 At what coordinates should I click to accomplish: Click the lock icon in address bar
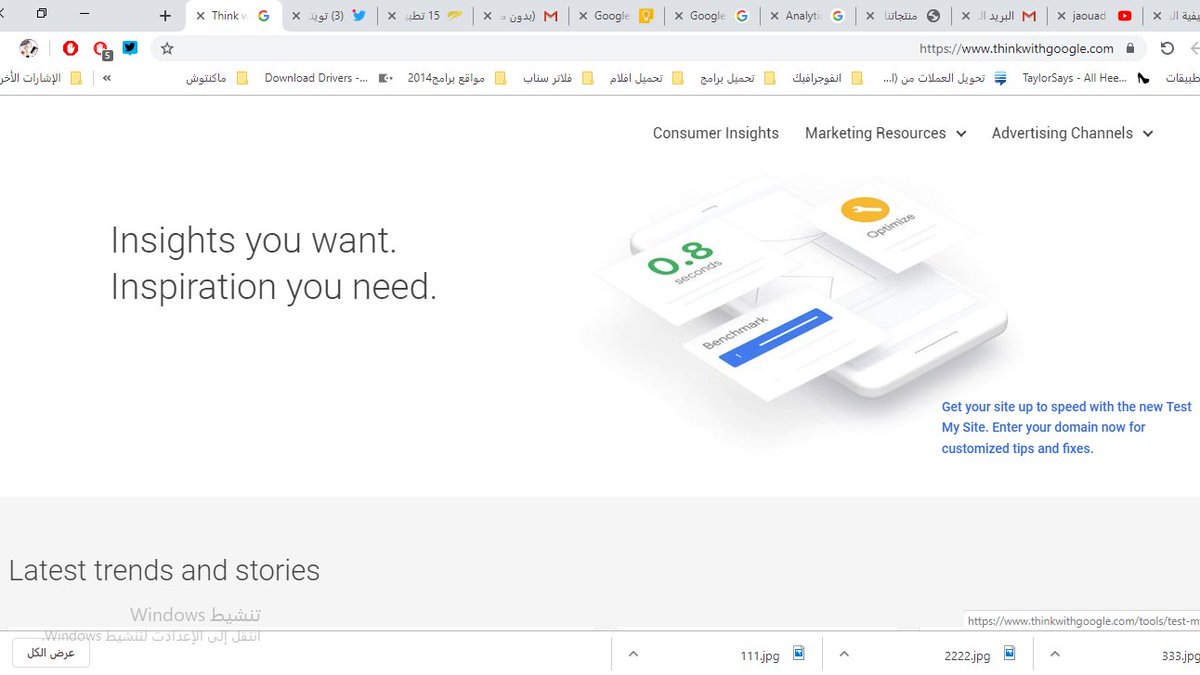click(1131, 48)
